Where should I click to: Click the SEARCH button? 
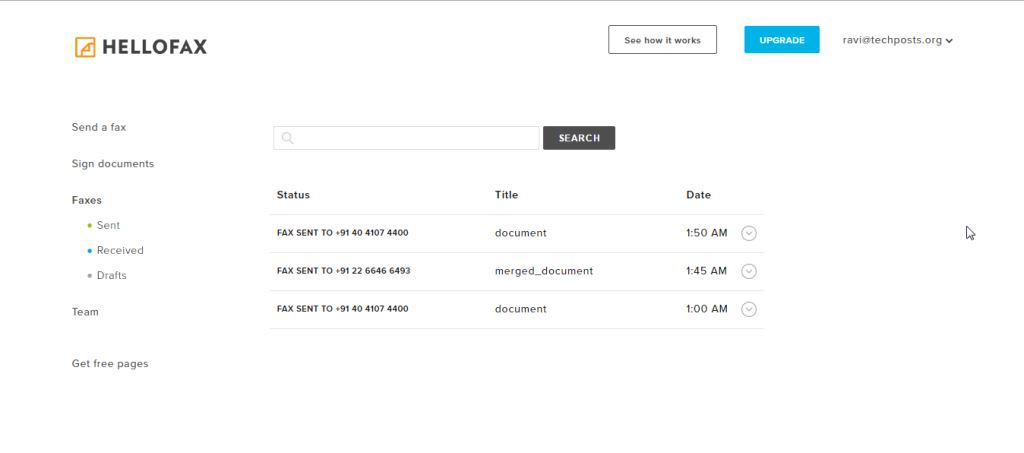click(579, 138)
